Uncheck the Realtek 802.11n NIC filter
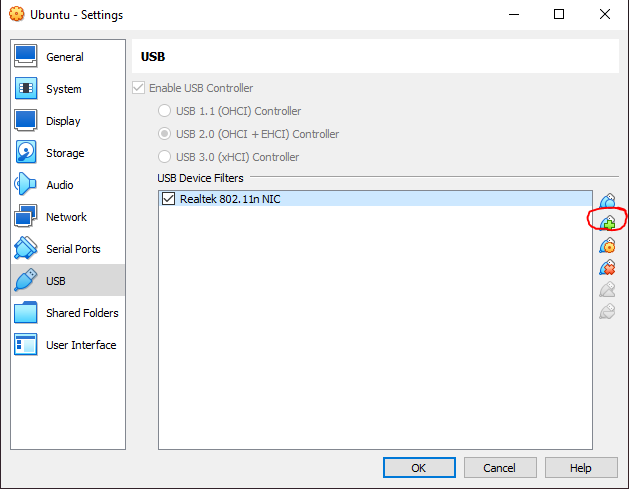 (x=168, y=199)
